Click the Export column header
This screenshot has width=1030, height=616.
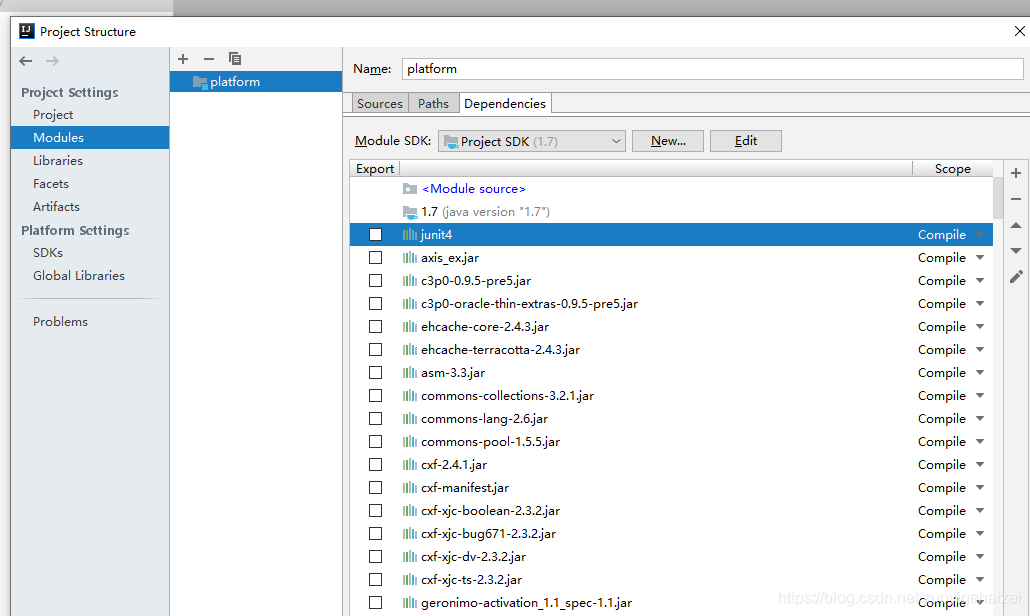pos(374,169)
